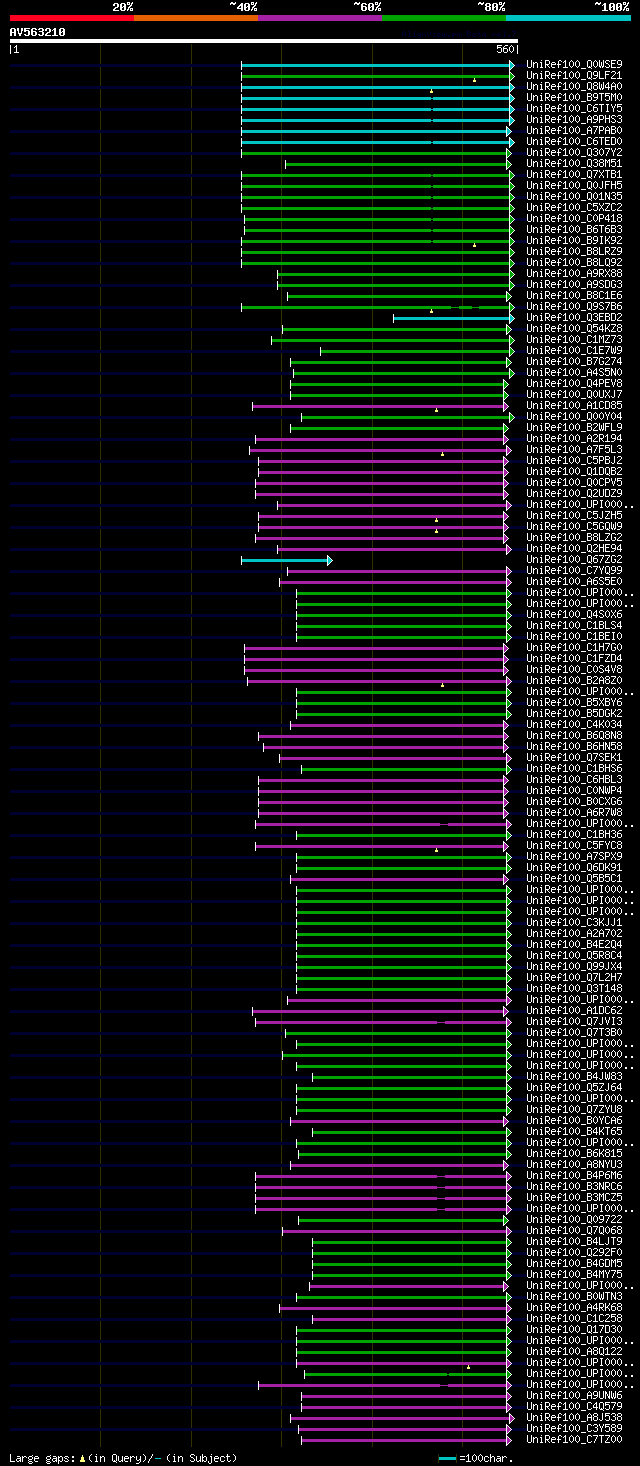Open hit UniRef100_Q0WSE9

click(x=574, y=64)
